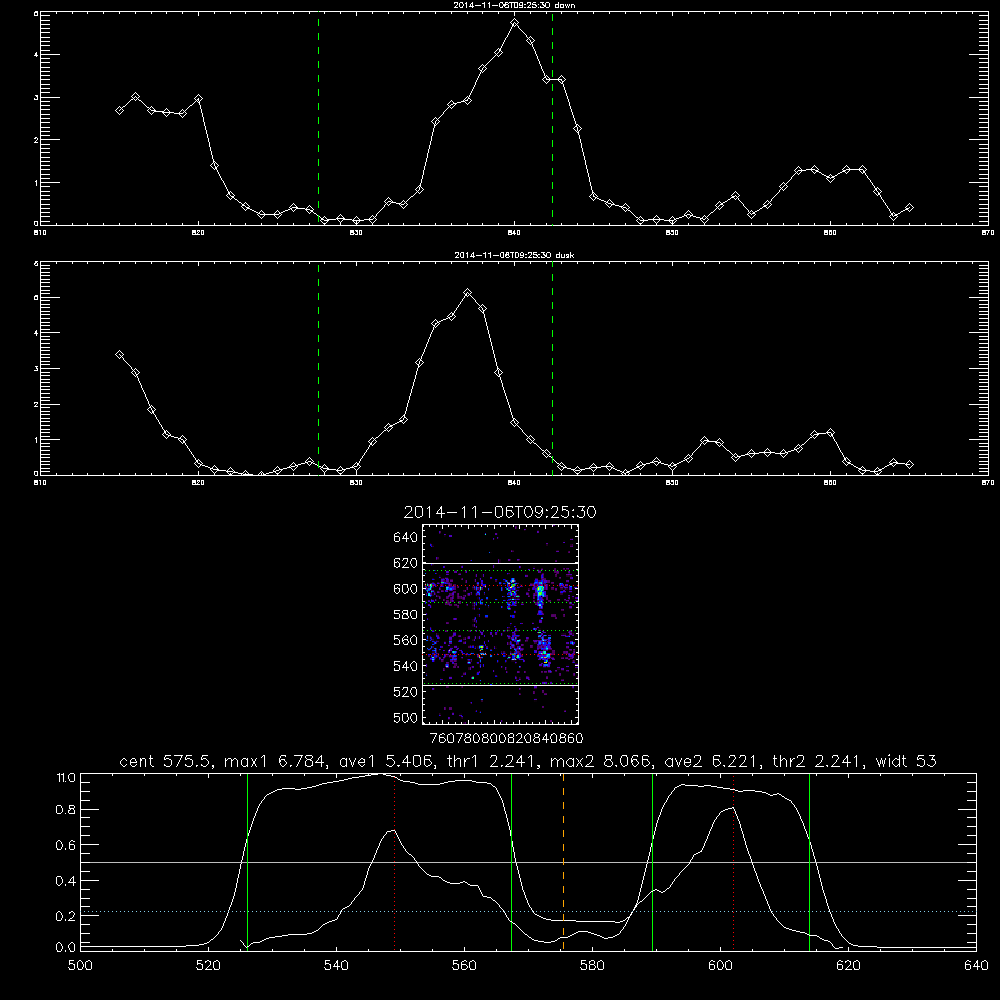This screenshot has height=1000, width=1000.
Task: Click the 'widt 53' value
Action: [906, 761]
